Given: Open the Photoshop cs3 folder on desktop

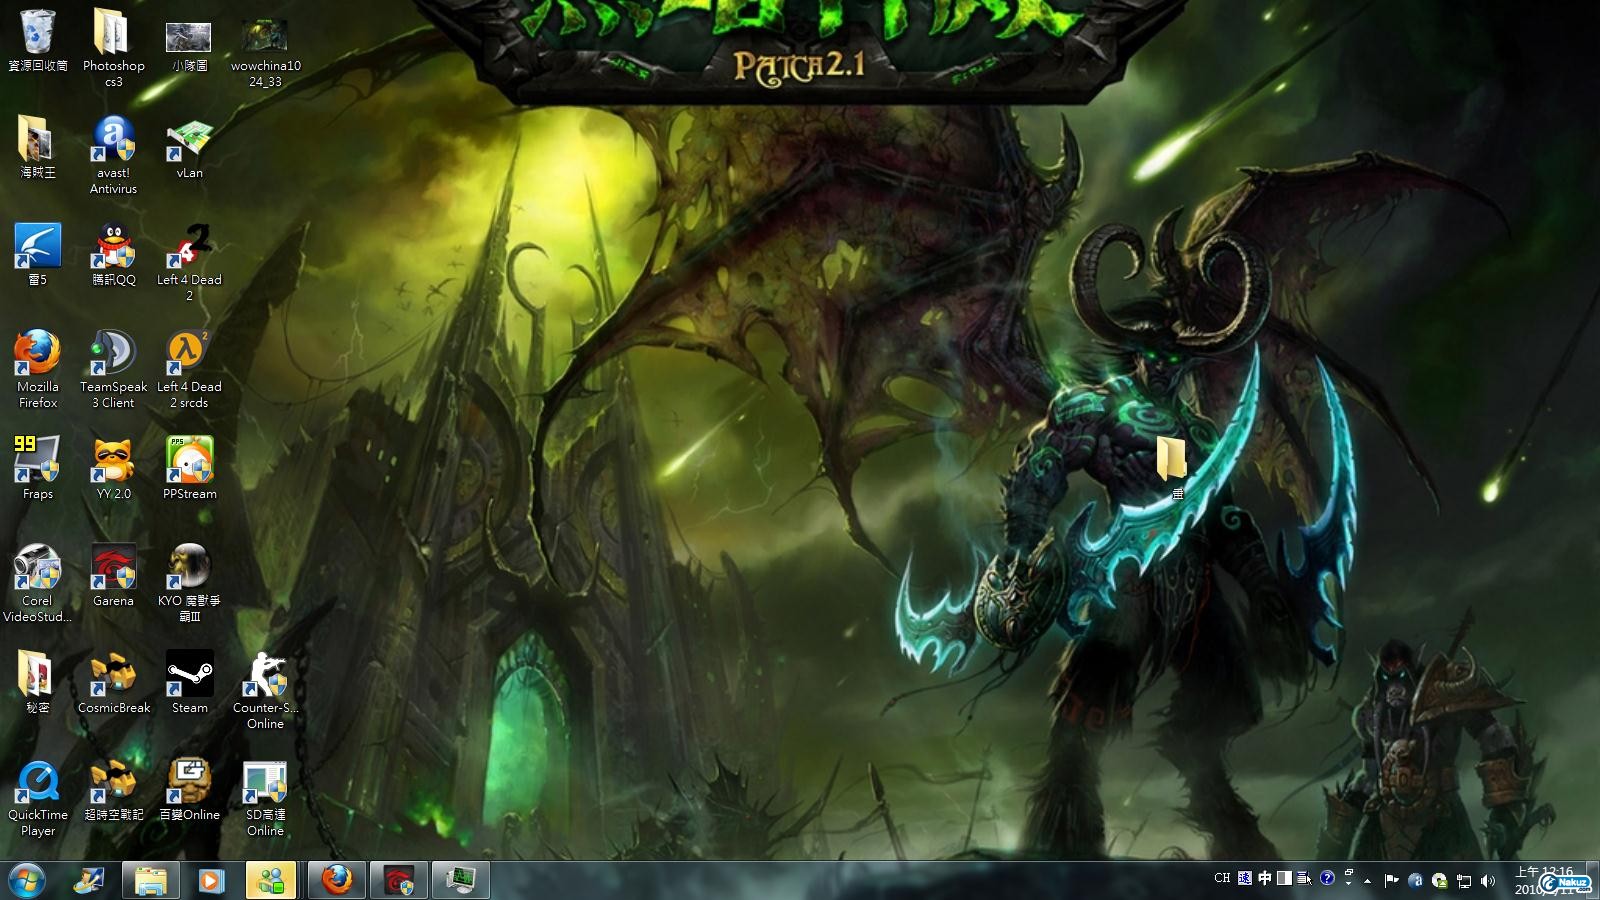Looking at the screenshot, I should point(113,47).
